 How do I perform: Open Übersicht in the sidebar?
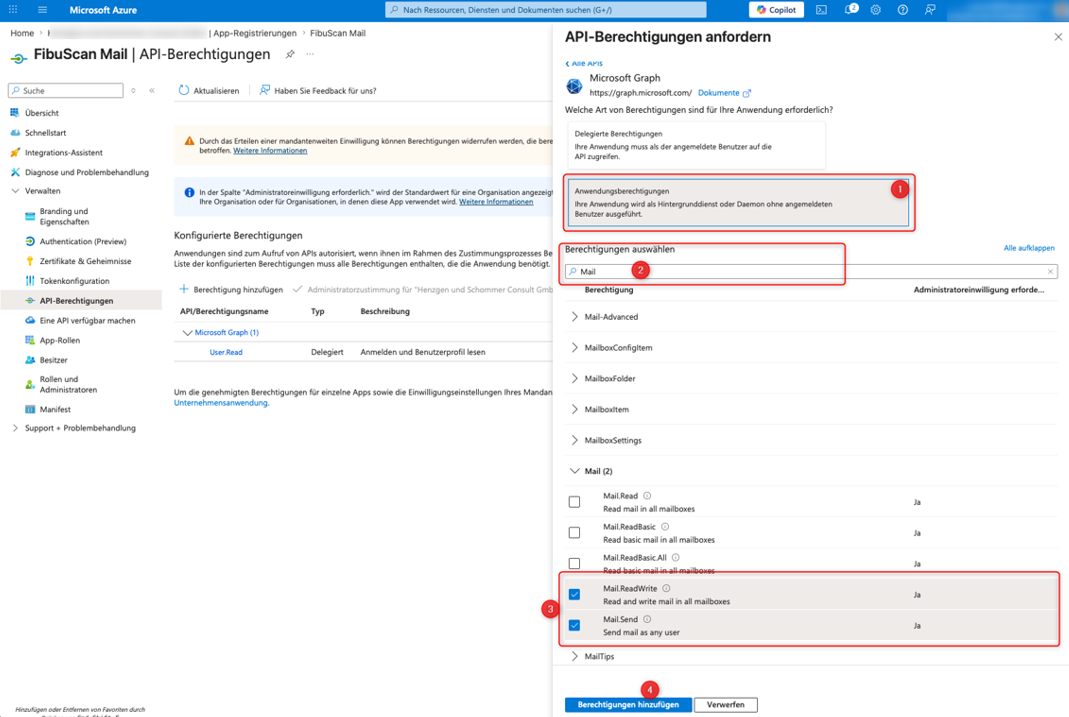click(42, 113)
